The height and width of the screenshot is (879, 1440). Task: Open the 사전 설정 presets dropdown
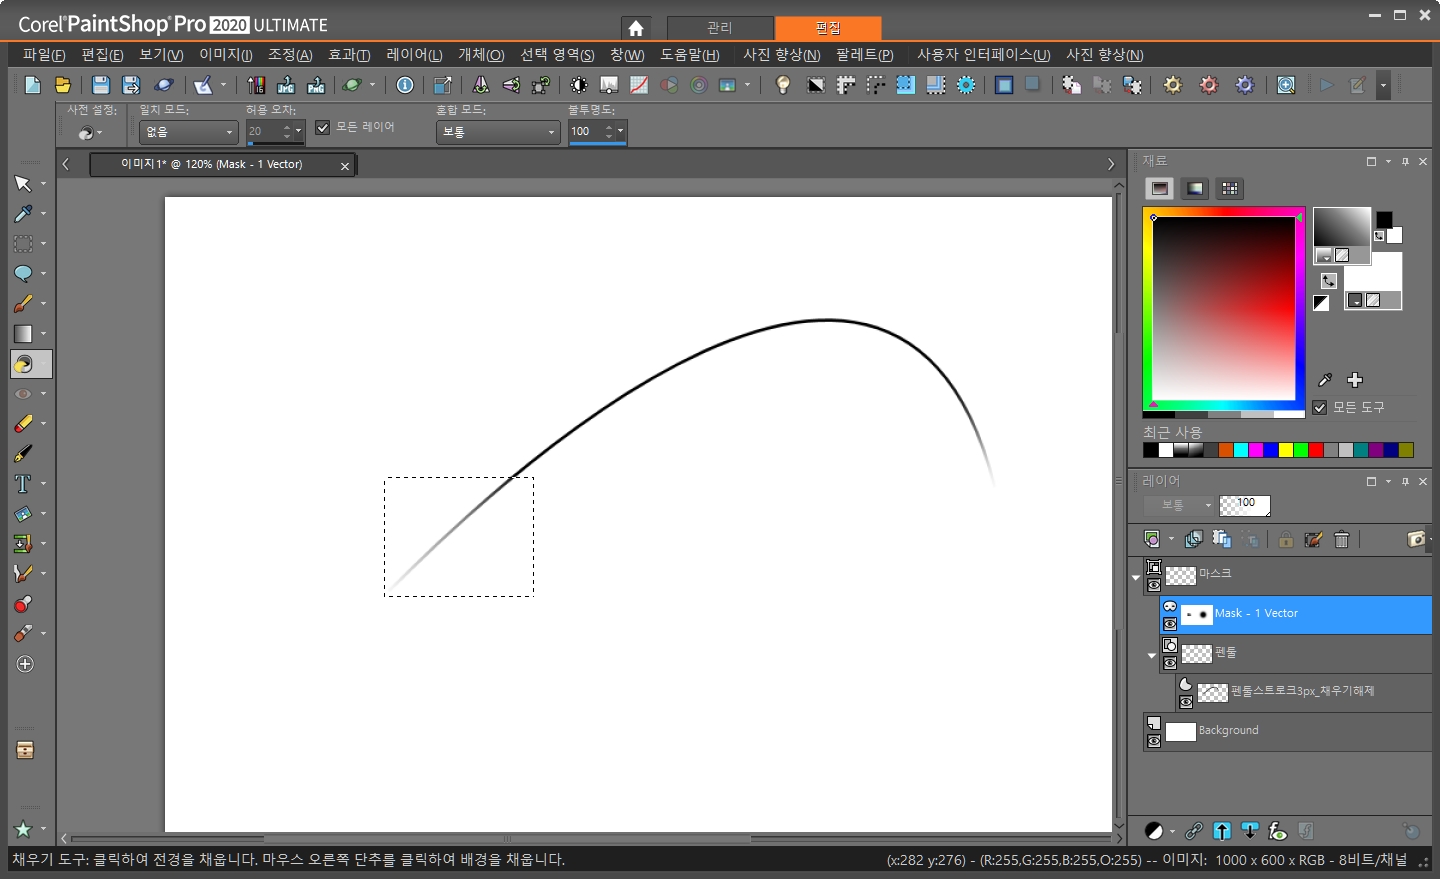90,133
